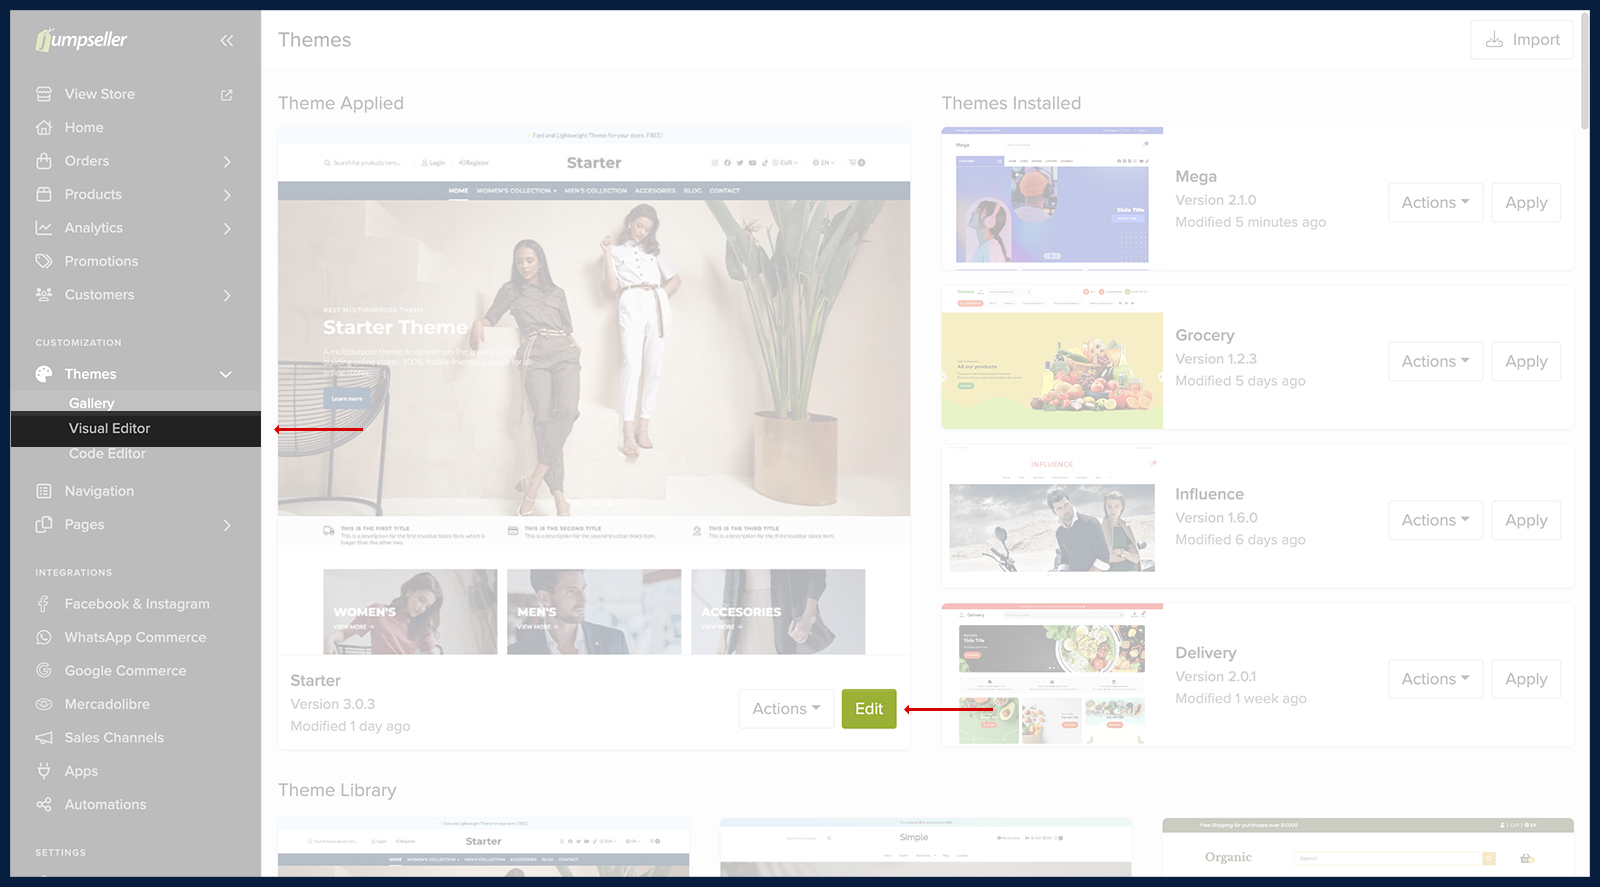Expand the Customers submenu chevron
The image size is (1600, 887).
[227, 295]
